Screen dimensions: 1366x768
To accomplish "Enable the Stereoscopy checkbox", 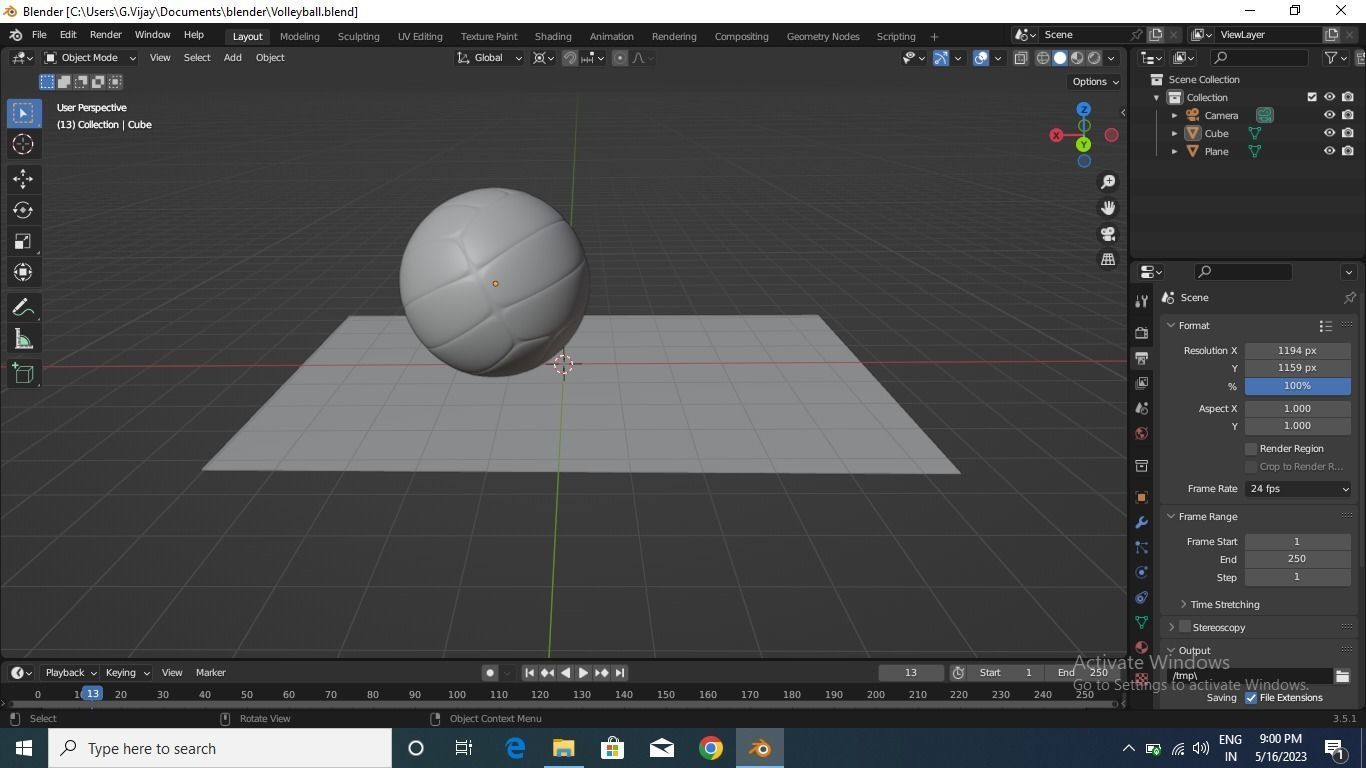I will 1185,627.
